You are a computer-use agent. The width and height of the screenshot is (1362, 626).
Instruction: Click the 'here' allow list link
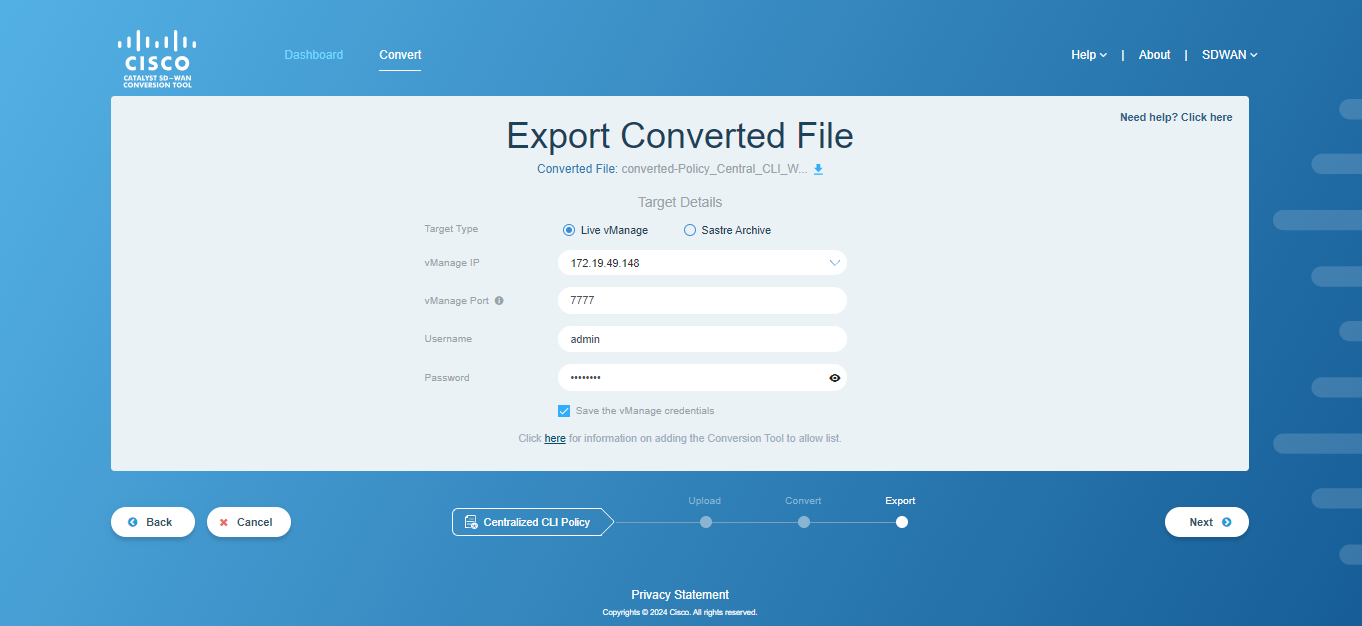tap(555, 438)
